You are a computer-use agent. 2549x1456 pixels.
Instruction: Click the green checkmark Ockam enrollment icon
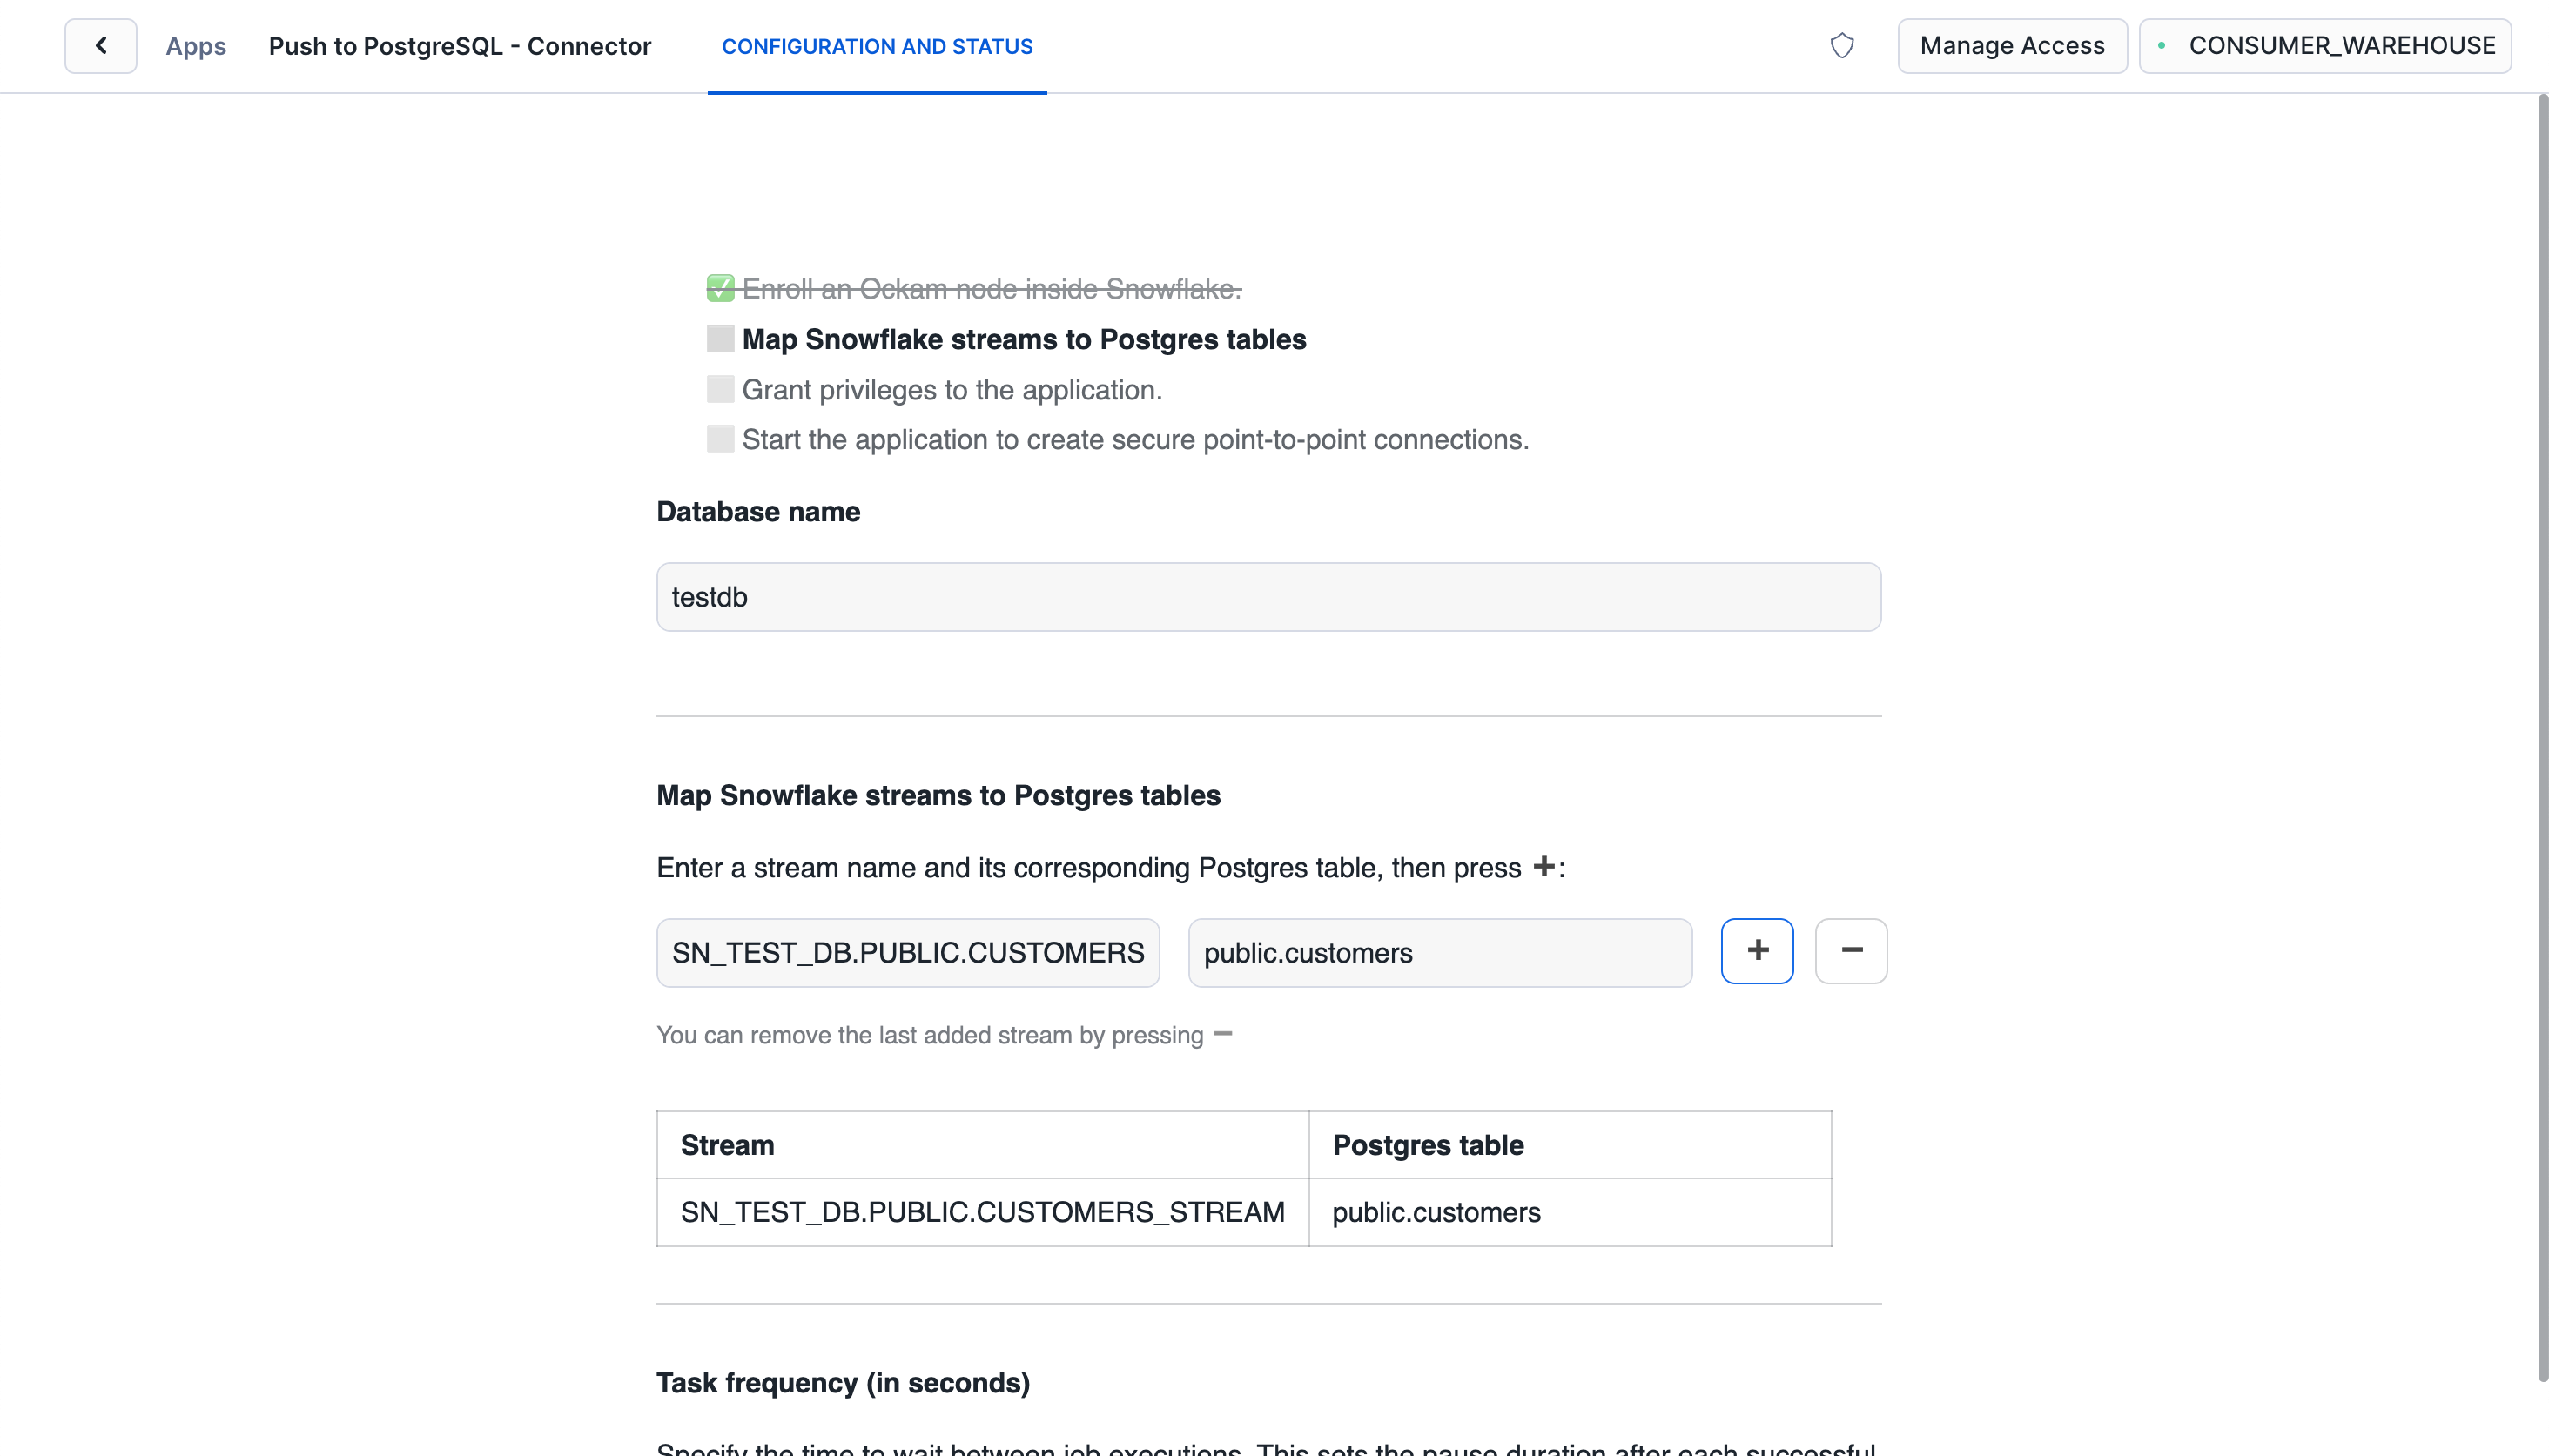click(x=720, y=285)
